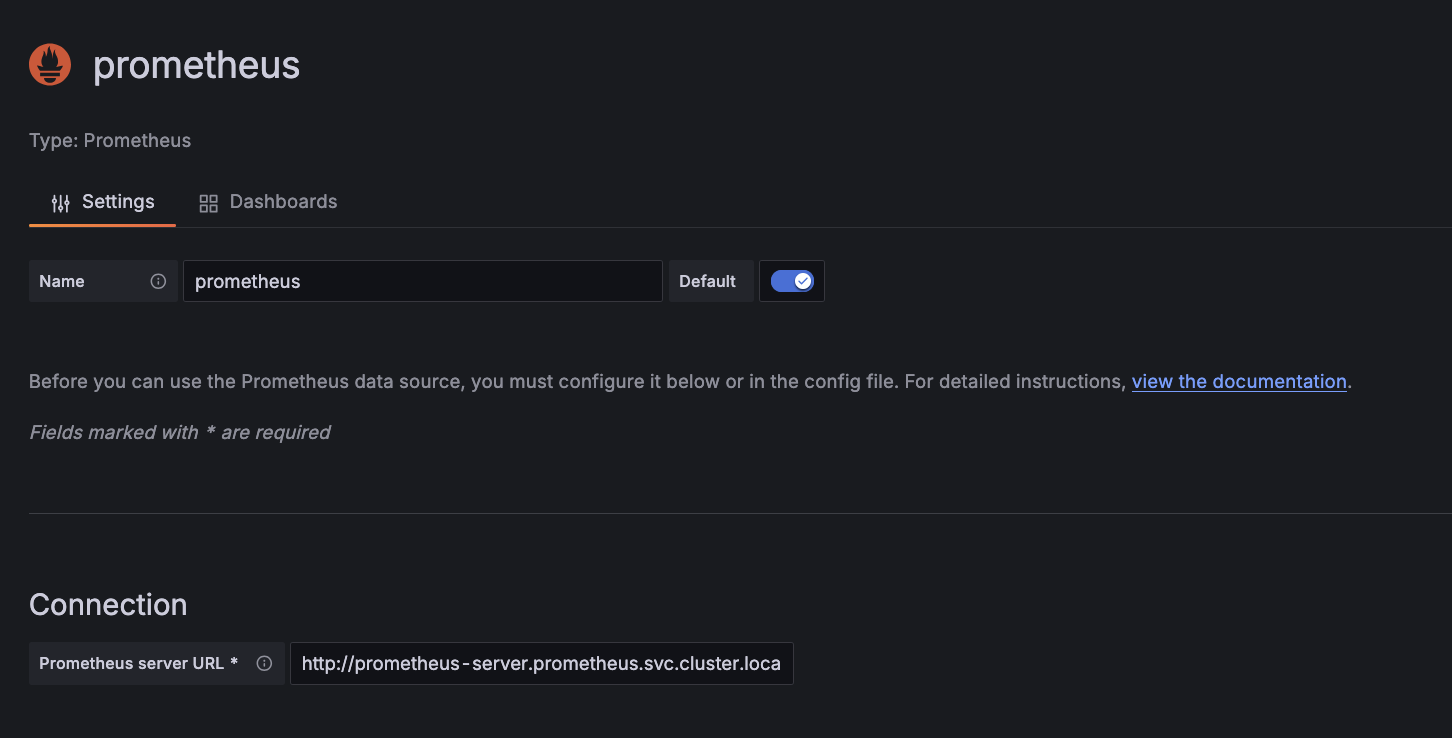Screen dimensions: 1452x738
Task: Click the Prometheus server URL input field
Action: click(x=541, y=663)
